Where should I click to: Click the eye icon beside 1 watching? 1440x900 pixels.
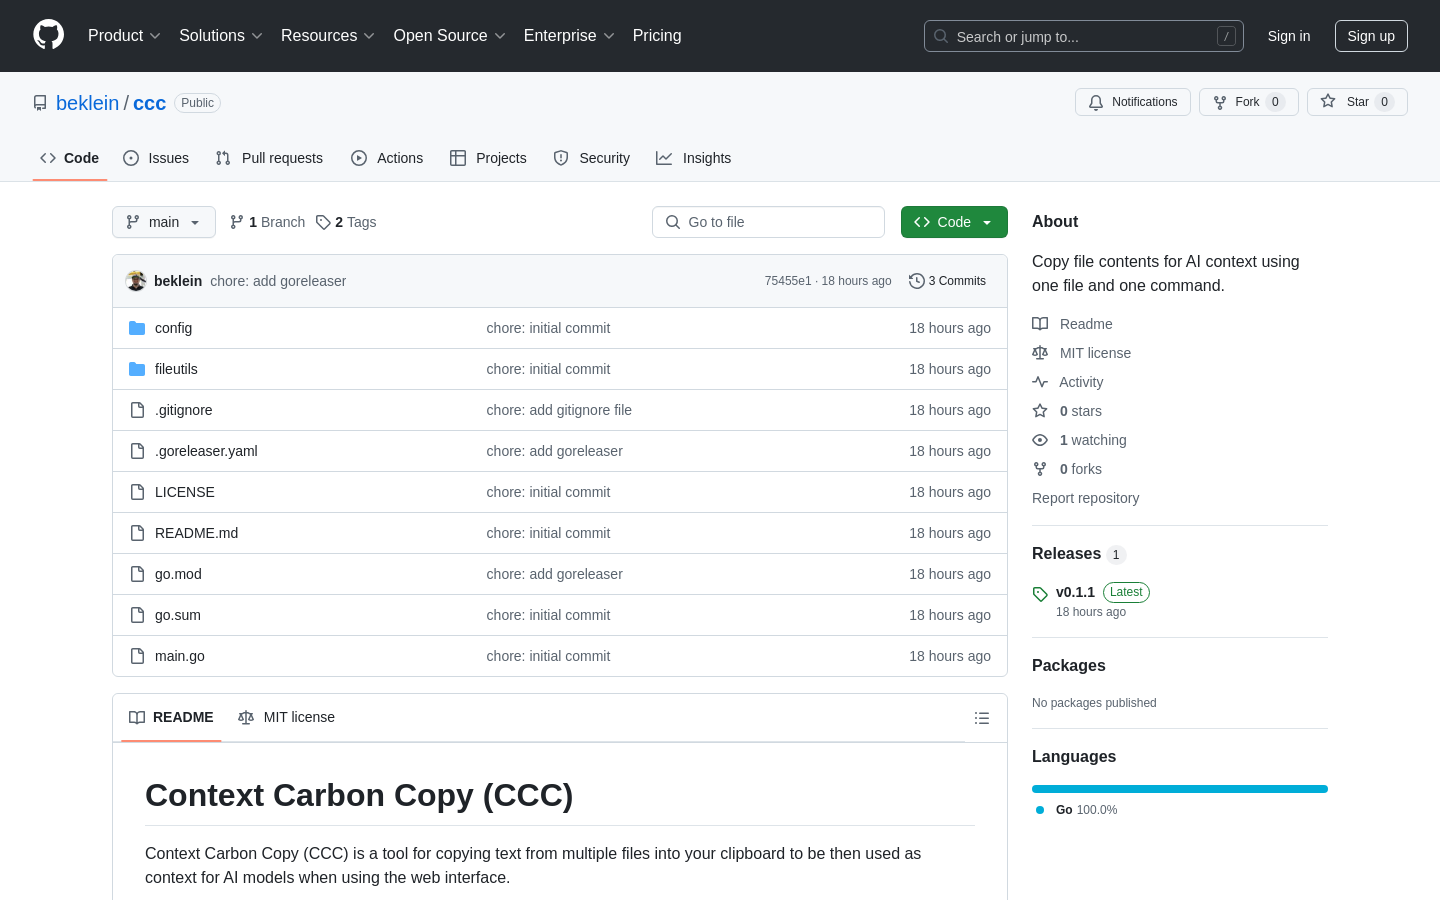[1040, 440]
